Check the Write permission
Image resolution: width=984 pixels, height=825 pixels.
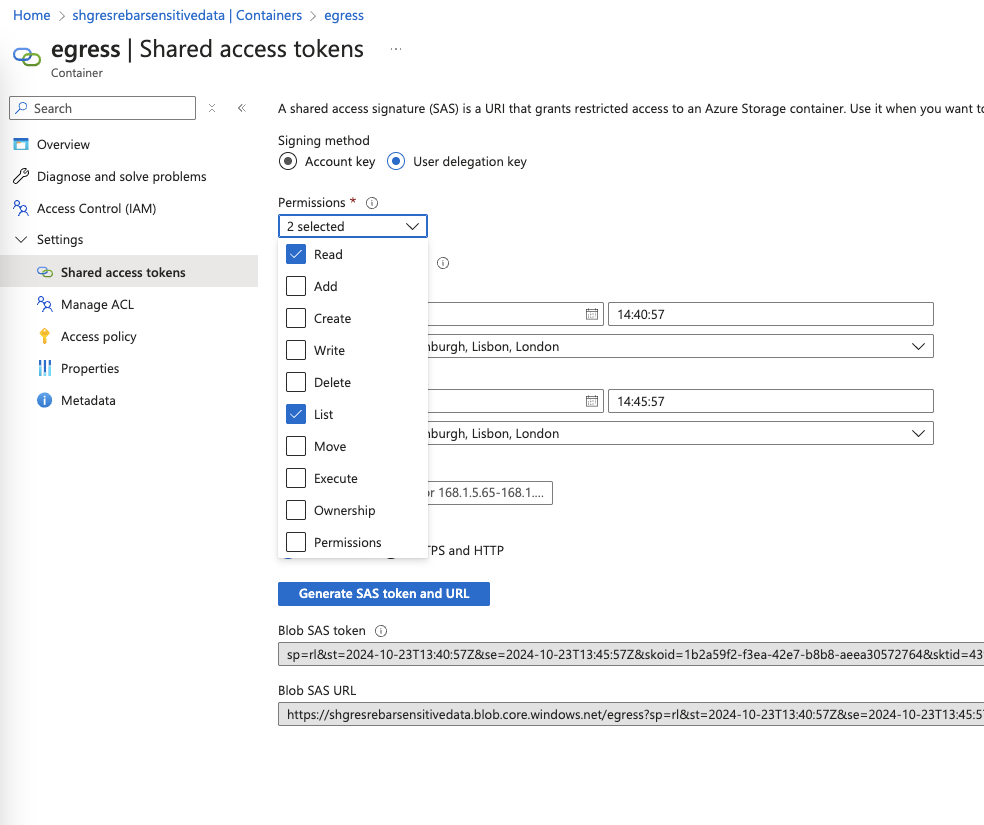pos(296,350)
